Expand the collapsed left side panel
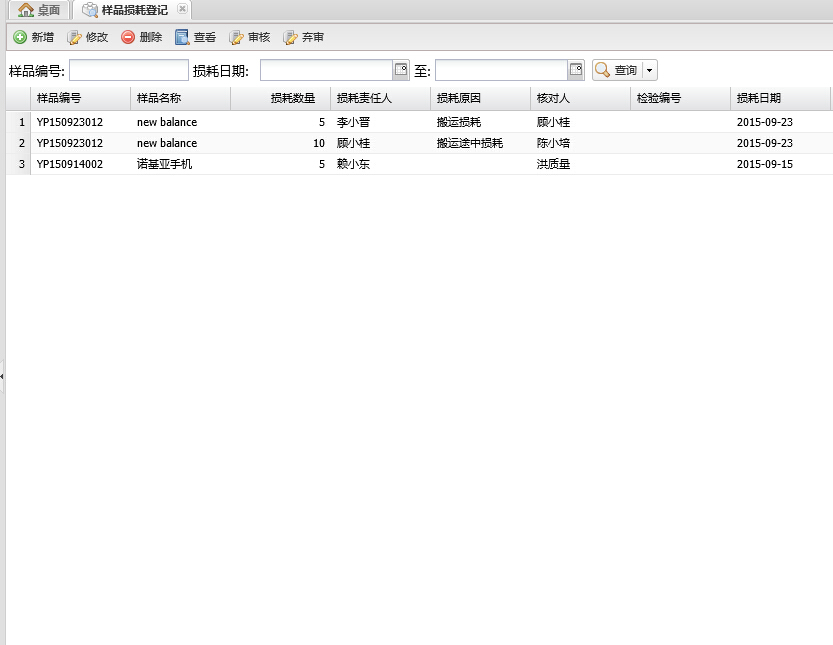 tap(2, 376)
